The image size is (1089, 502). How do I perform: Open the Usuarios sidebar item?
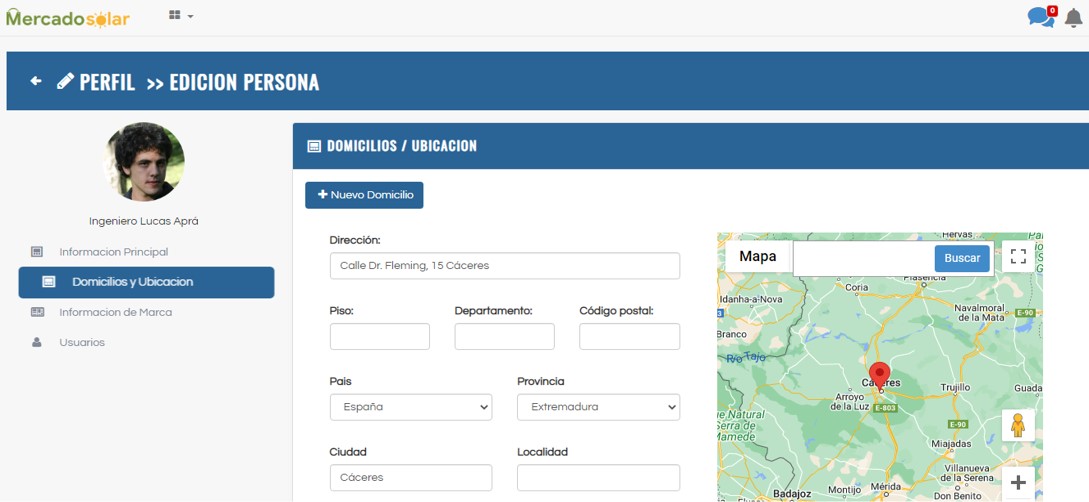82,342
